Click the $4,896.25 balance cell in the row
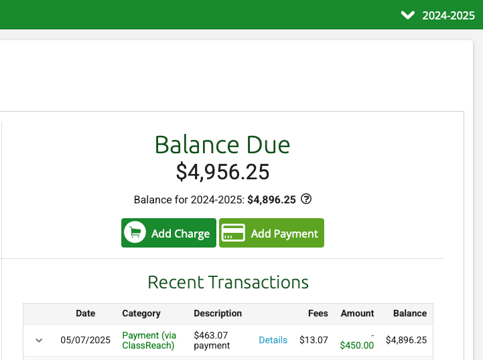Image resolution: width=483 pixels, height=360 pixels. pyautogui.click(x=406, y=340)
